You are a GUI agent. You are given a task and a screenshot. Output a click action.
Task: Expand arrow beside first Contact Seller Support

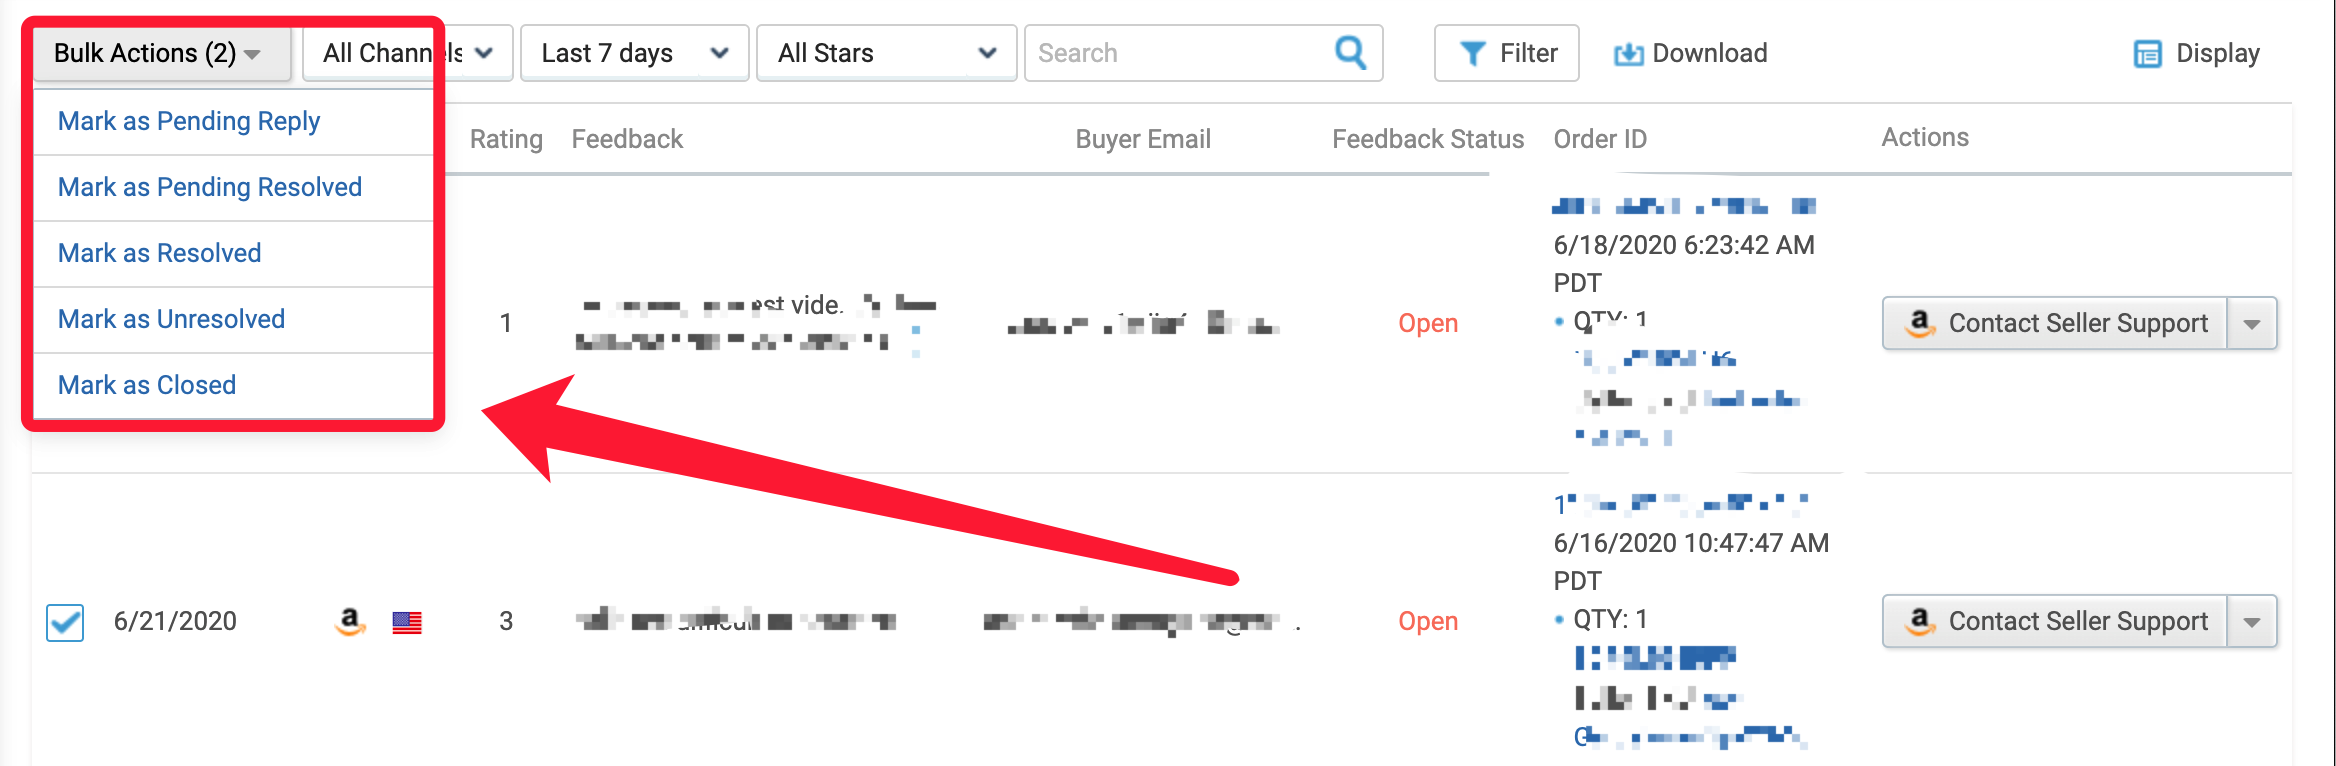[2252, 323]
